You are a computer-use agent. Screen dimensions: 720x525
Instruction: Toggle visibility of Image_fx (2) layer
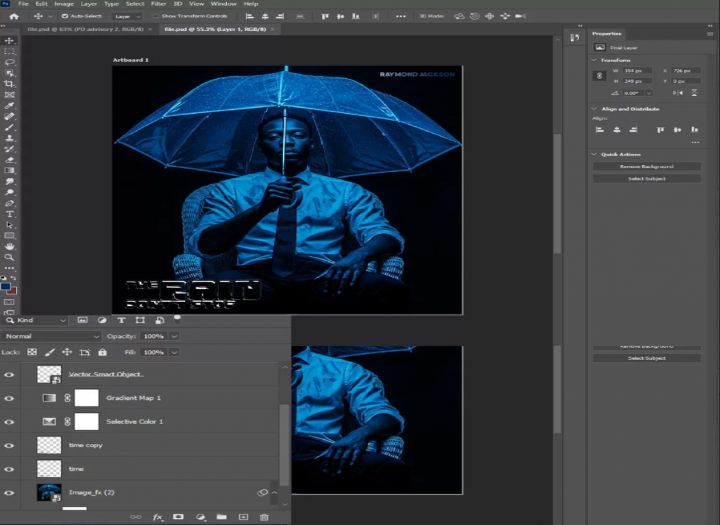[x=9, y=493]
